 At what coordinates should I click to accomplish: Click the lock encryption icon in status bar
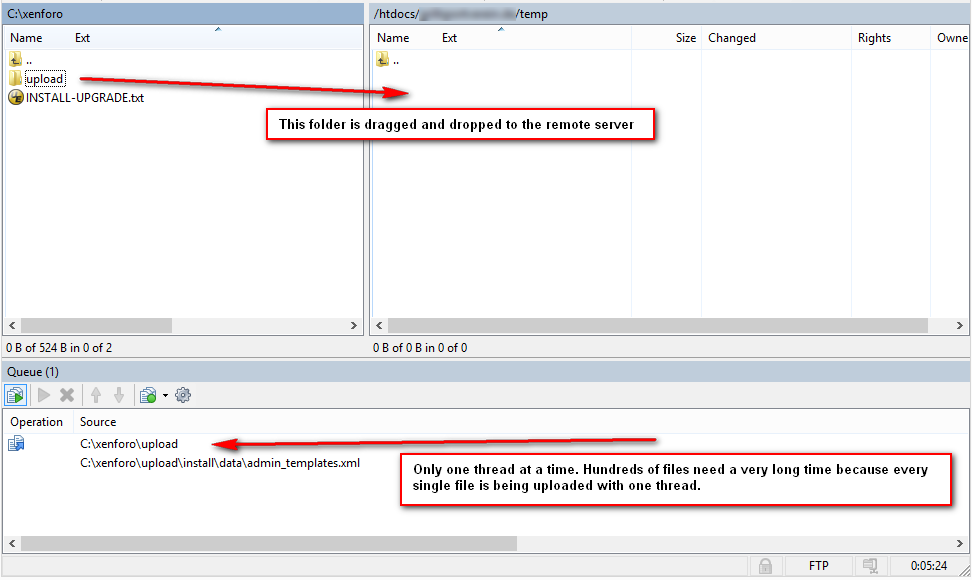(x=765, y=566)
